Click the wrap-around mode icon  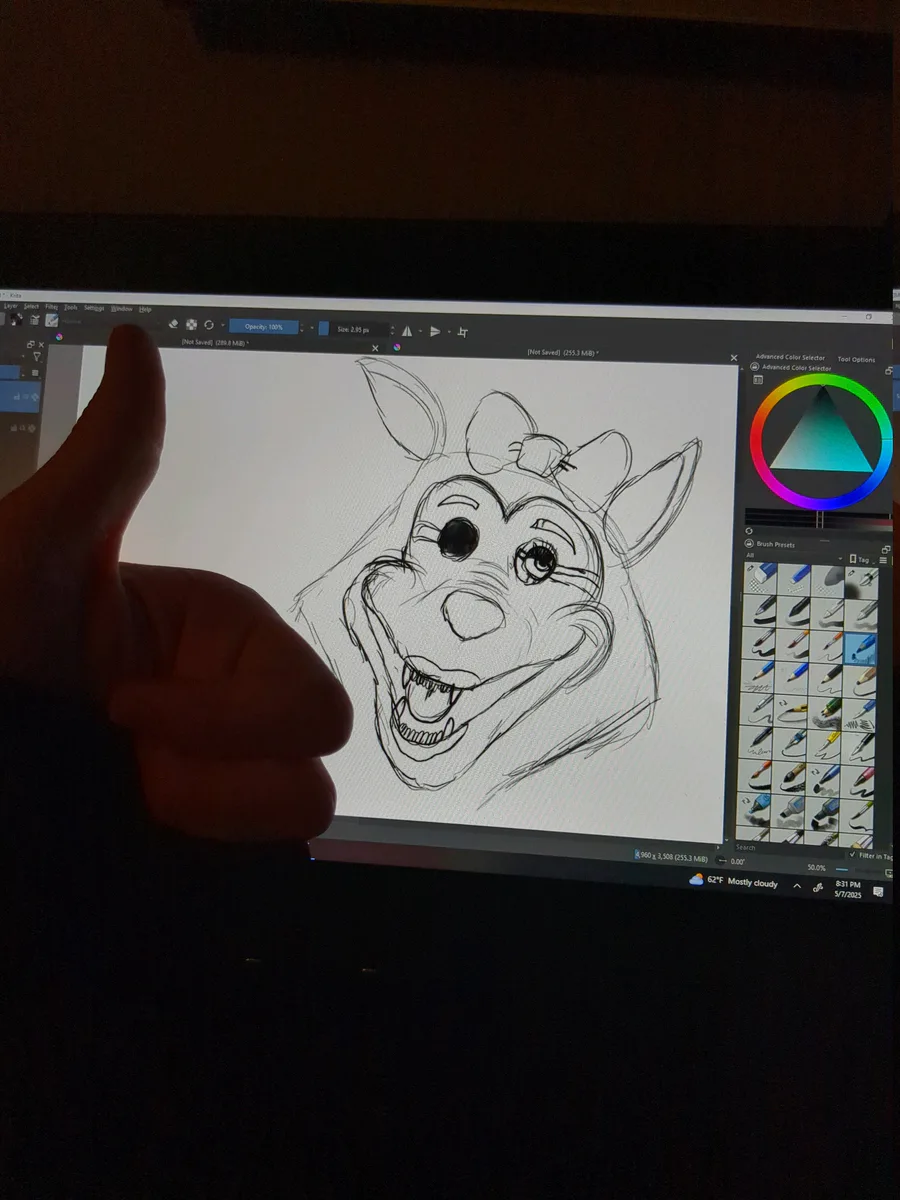coord(463,332)
